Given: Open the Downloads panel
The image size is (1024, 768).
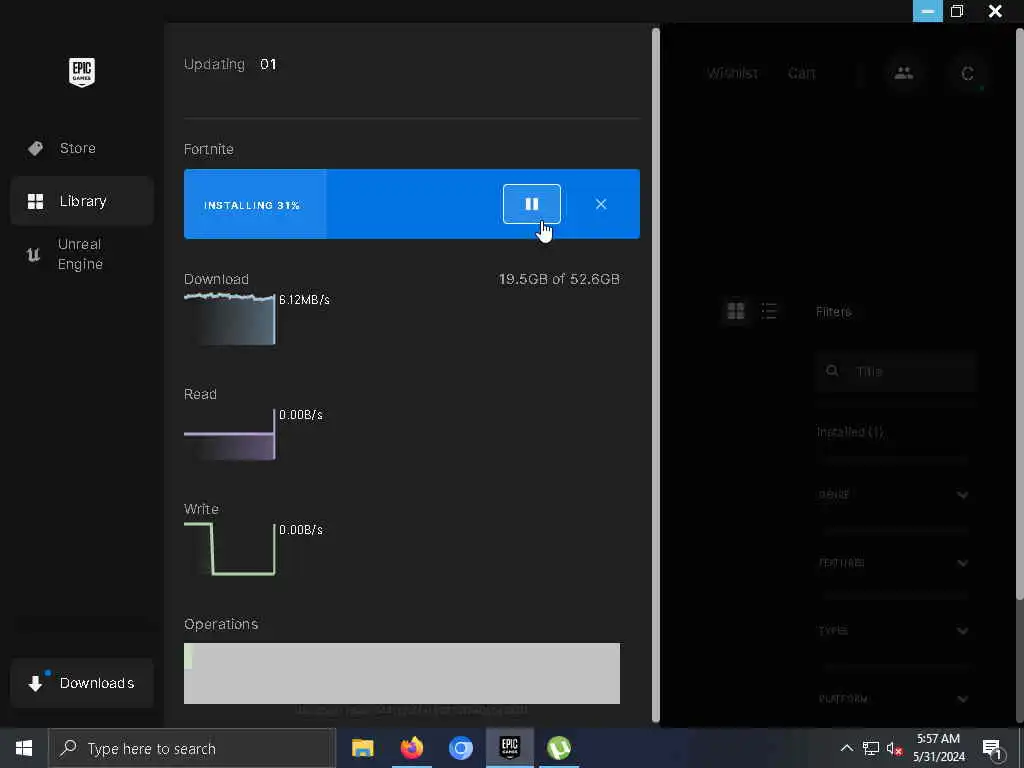Looking at the screenshot, I should click(x=82, y=683).
